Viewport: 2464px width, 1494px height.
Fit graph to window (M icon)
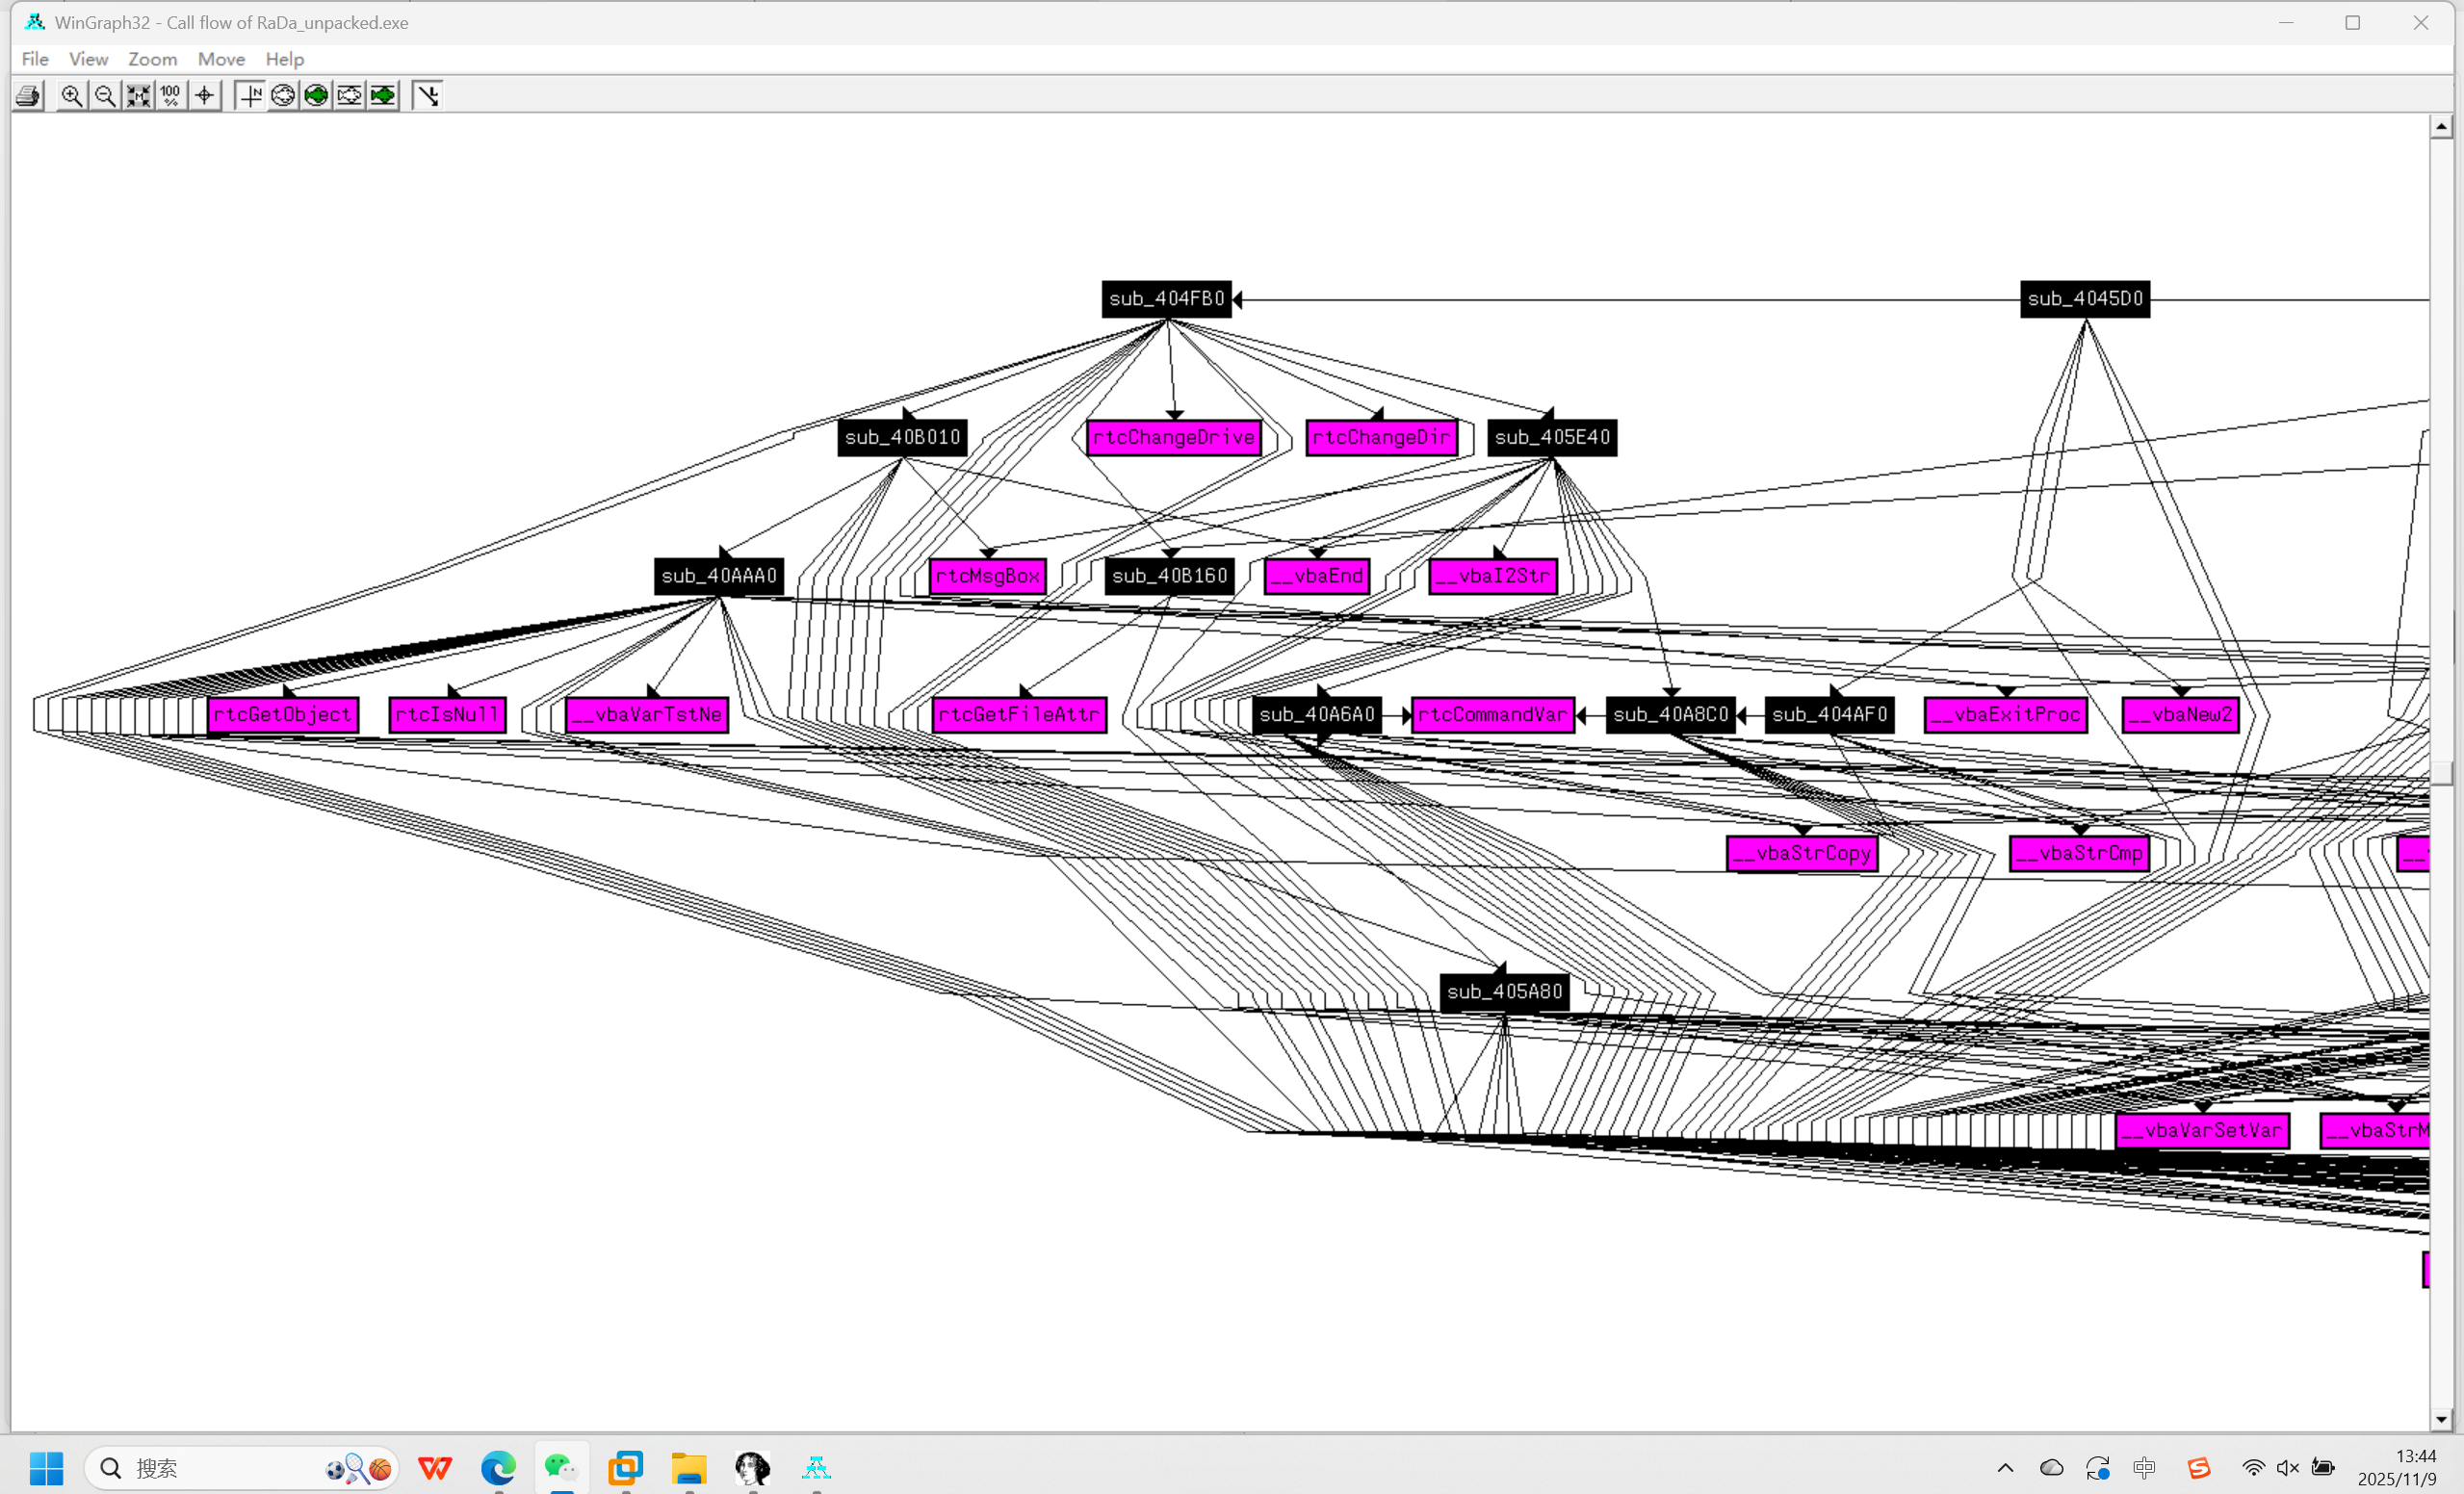pos(138,96)
